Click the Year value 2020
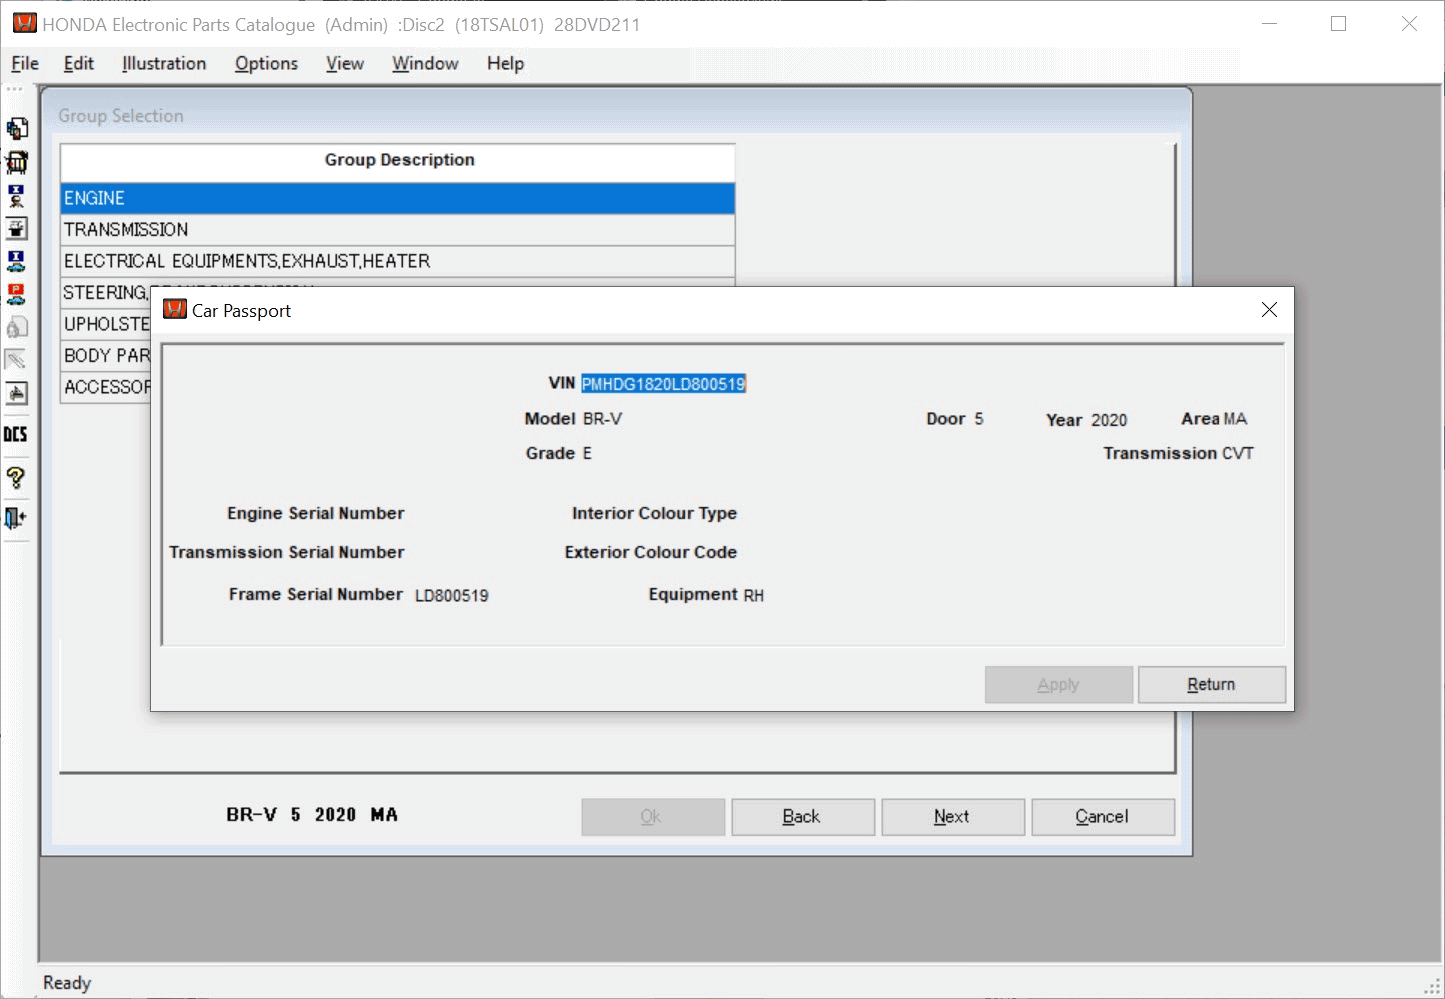Screen dimensions: 1445x999 coord(1108,421)
